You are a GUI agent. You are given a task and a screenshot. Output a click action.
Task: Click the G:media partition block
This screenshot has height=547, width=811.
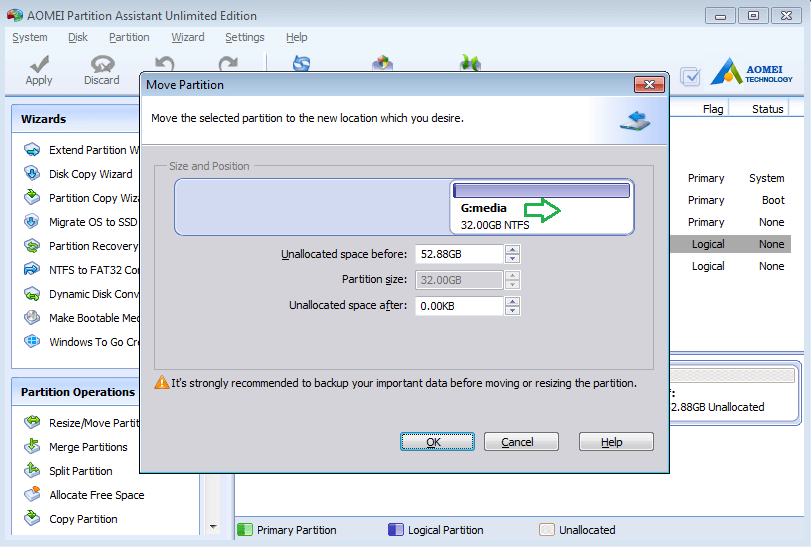[542, 207]
